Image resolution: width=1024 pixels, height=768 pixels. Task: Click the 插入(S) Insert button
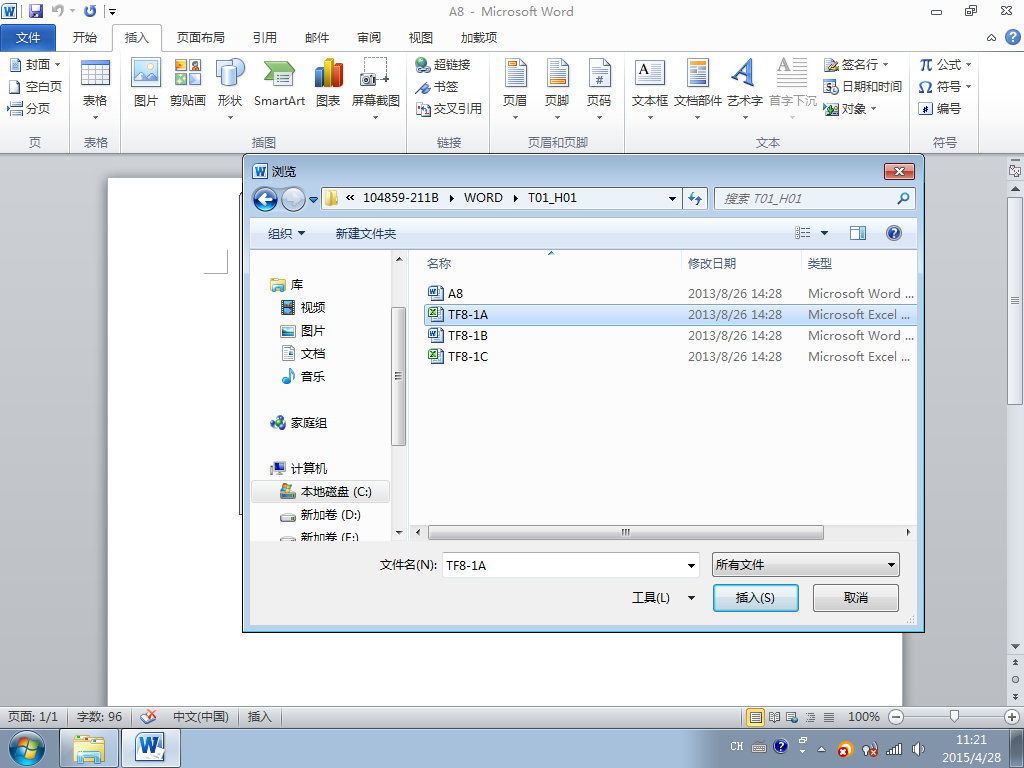pos(756,598)
